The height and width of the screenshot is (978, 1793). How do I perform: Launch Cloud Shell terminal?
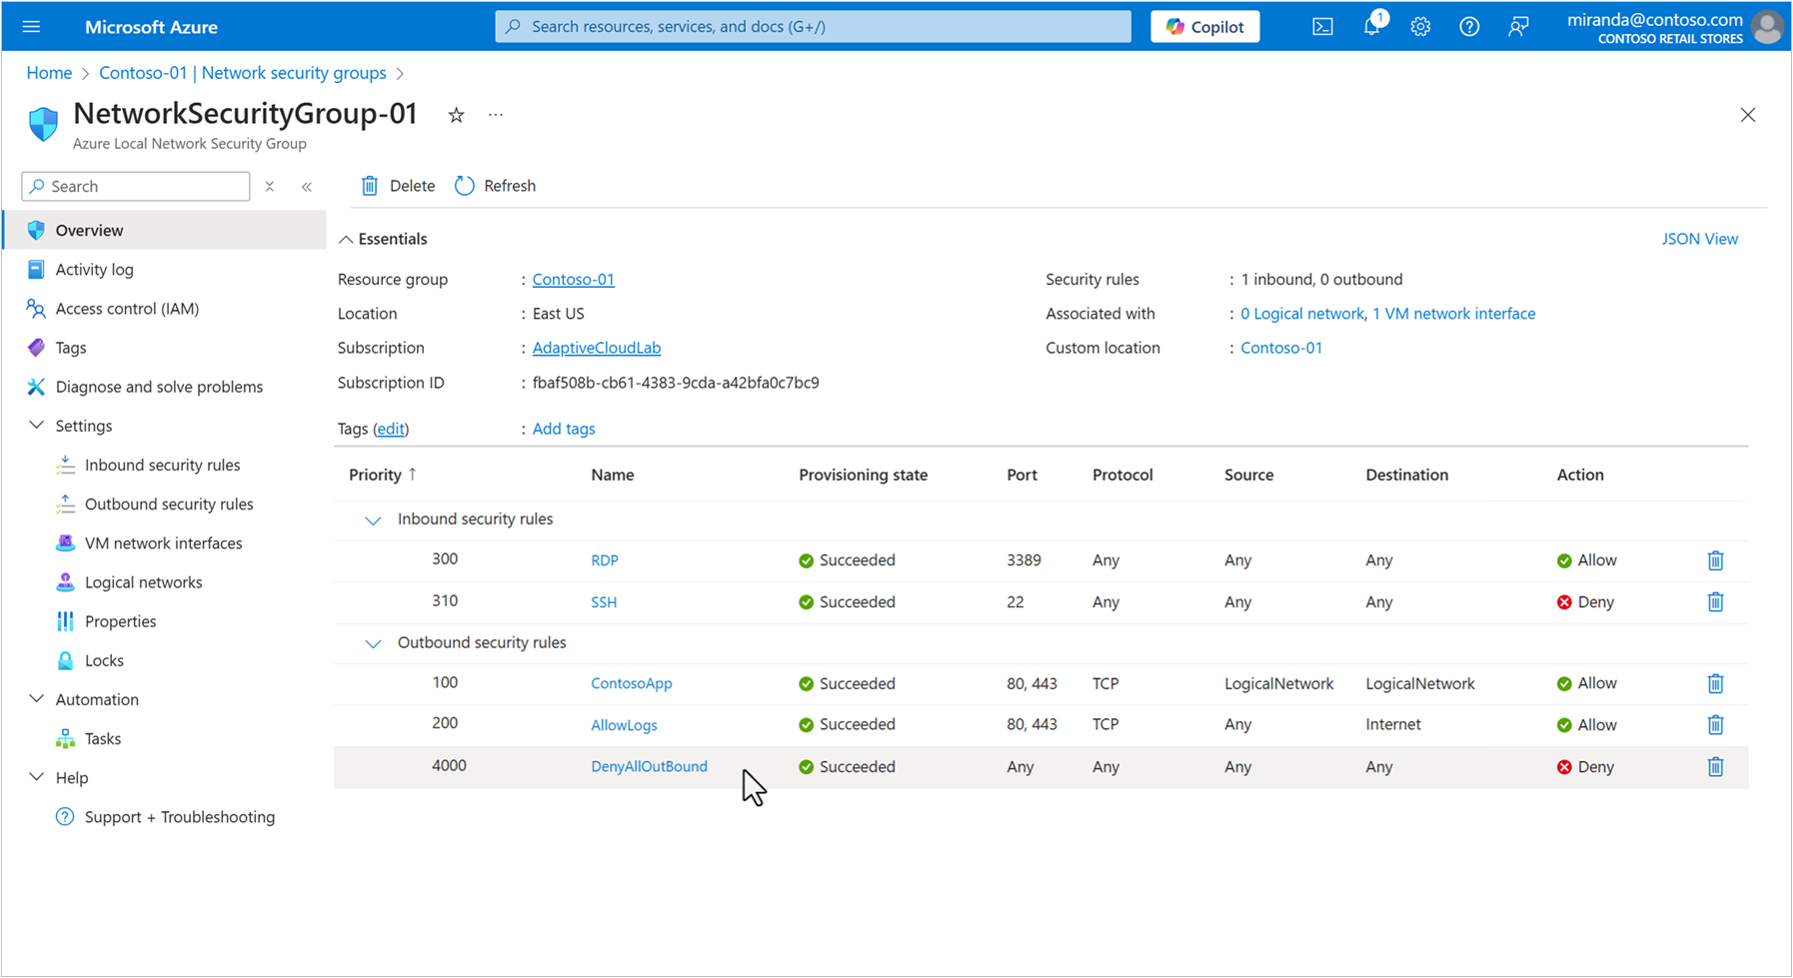1322,26
